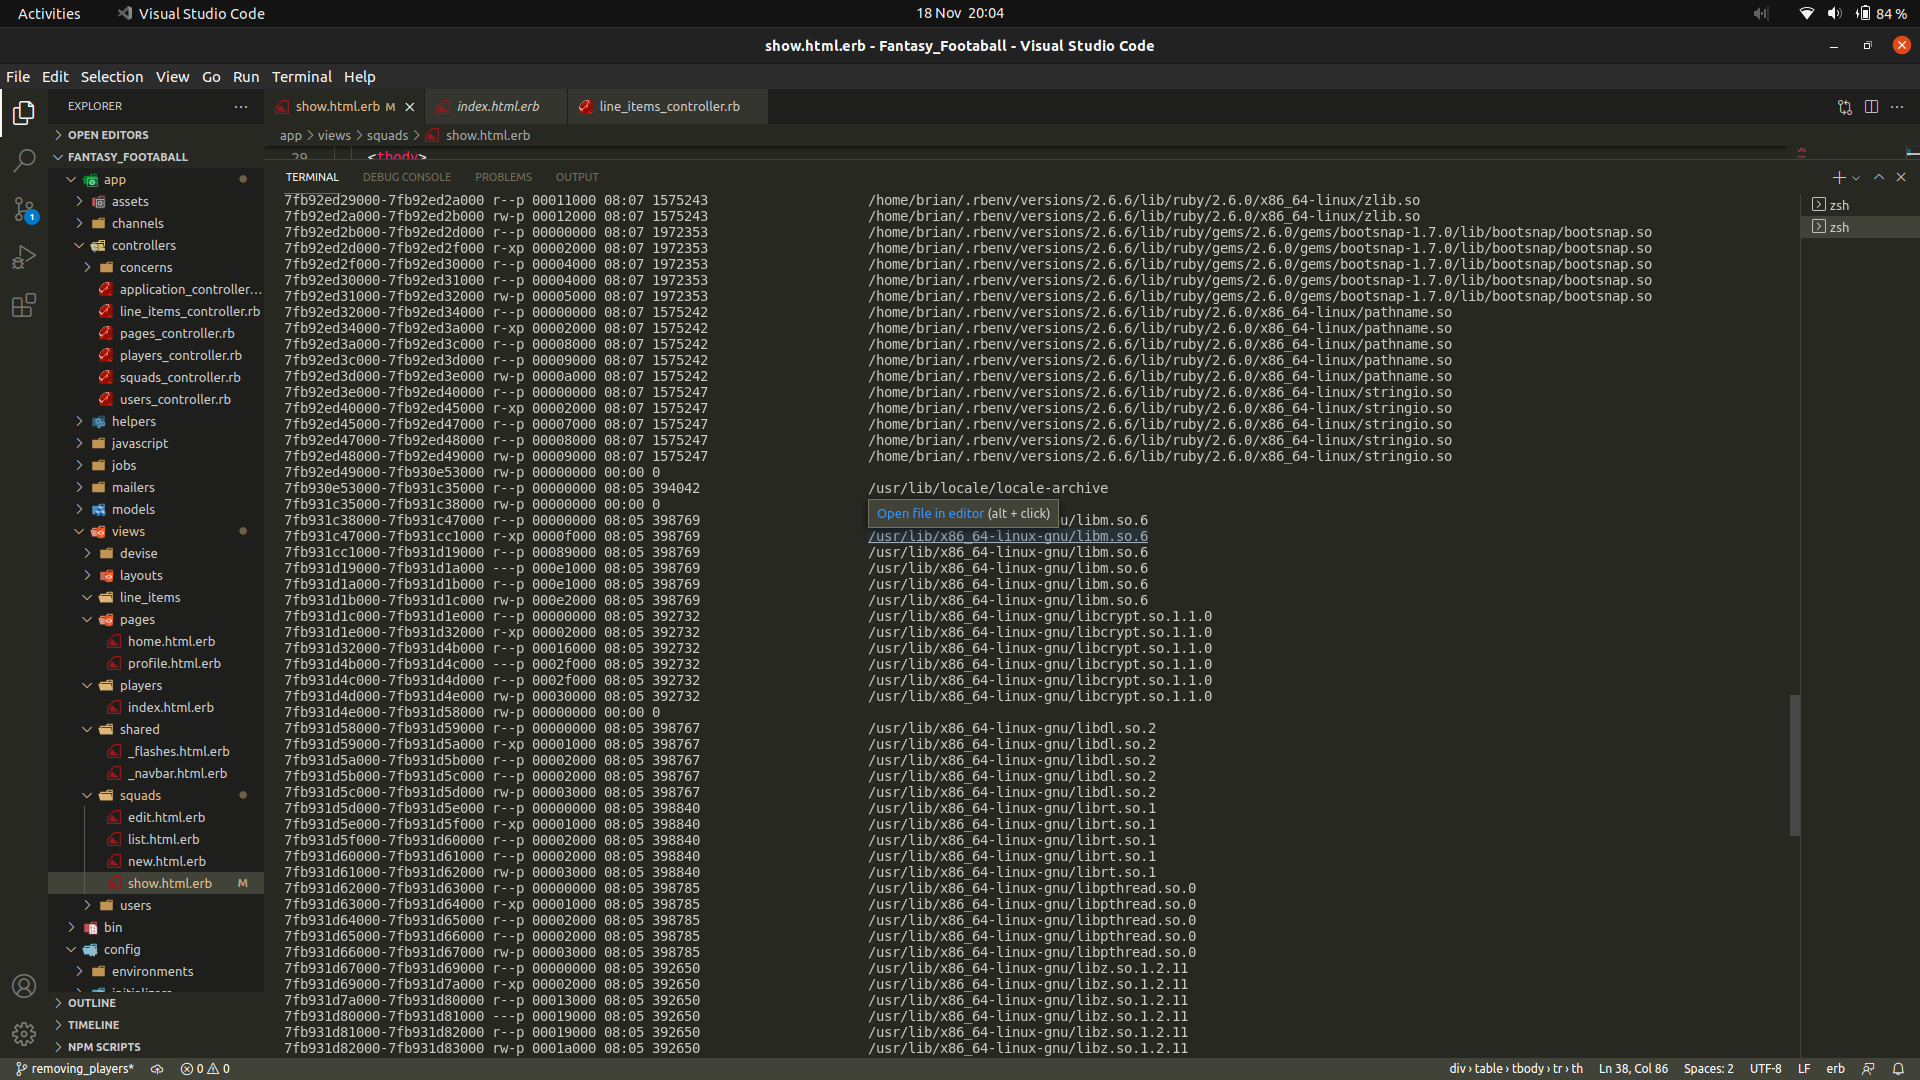Open the Accounts icon in activity bar
1920x1080 pixels.
(24, 985)
